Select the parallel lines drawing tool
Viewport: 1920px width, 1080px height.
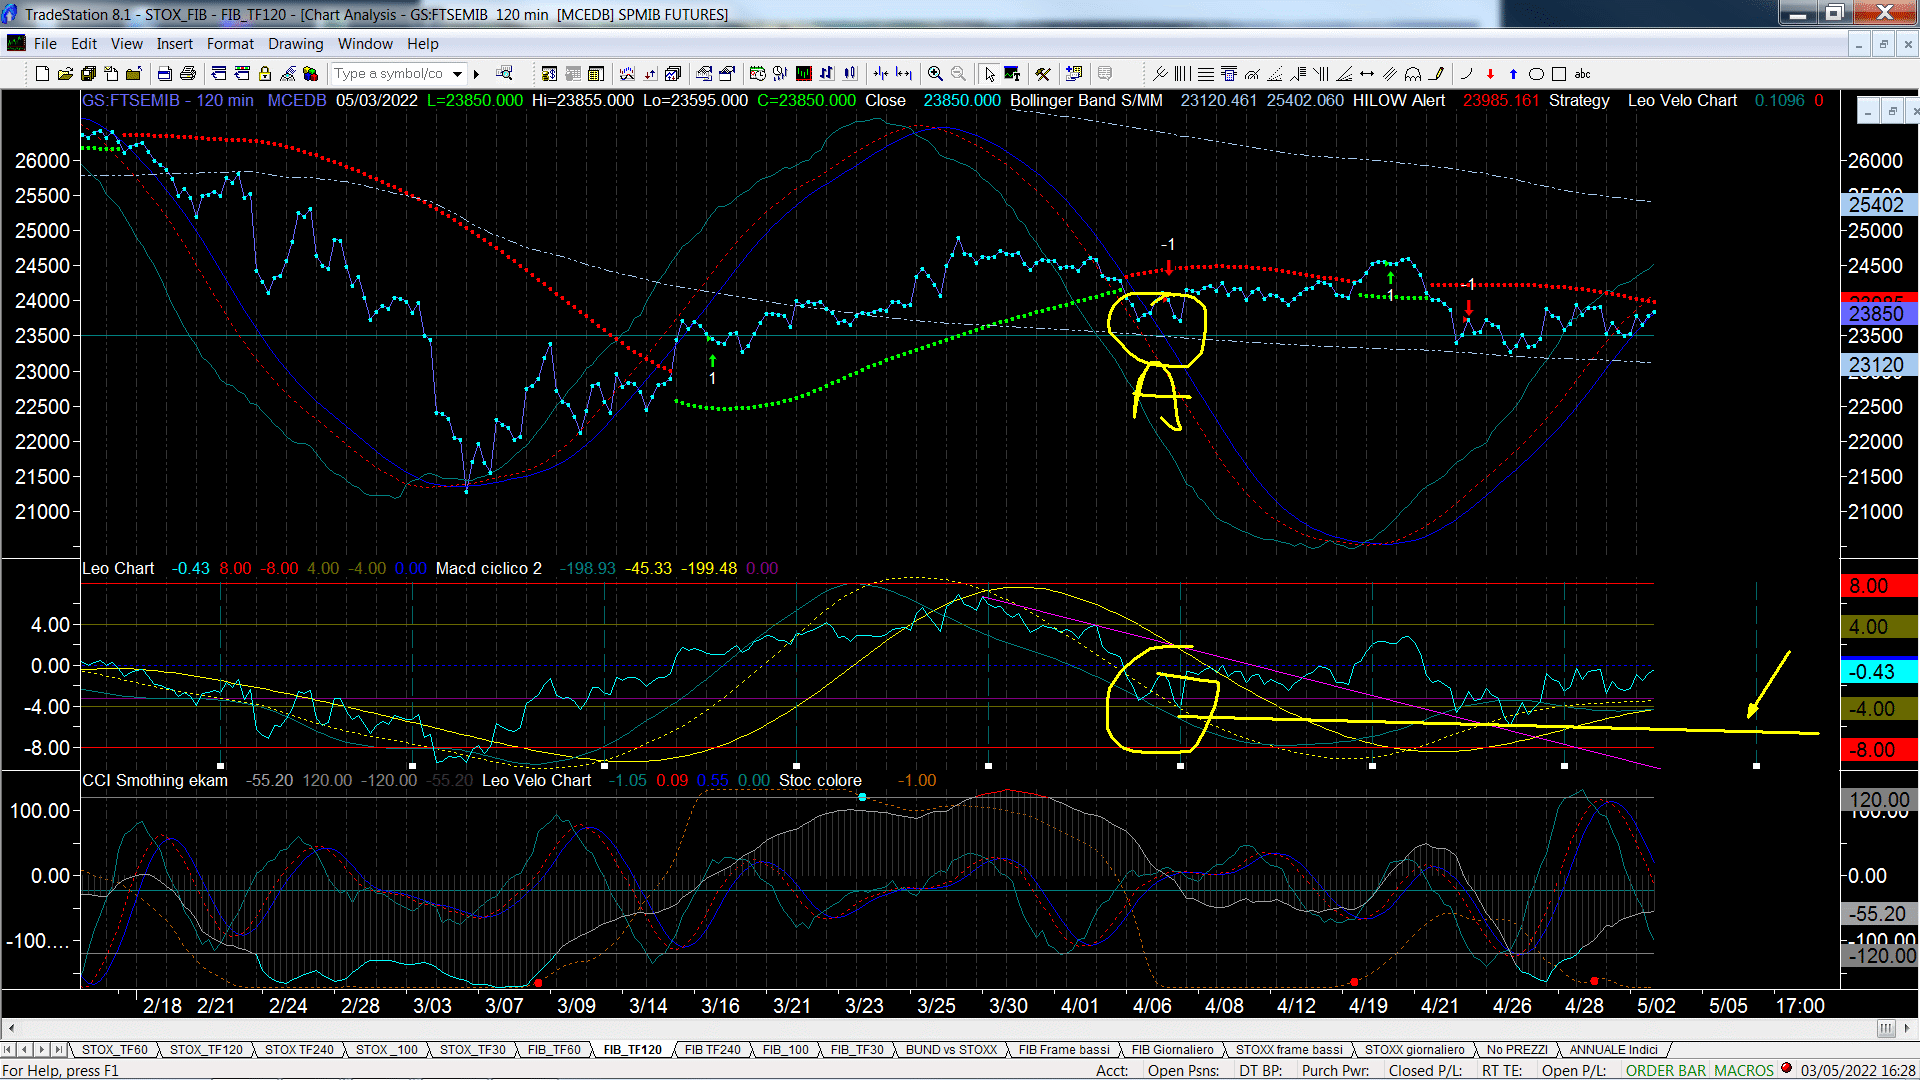1390,74
